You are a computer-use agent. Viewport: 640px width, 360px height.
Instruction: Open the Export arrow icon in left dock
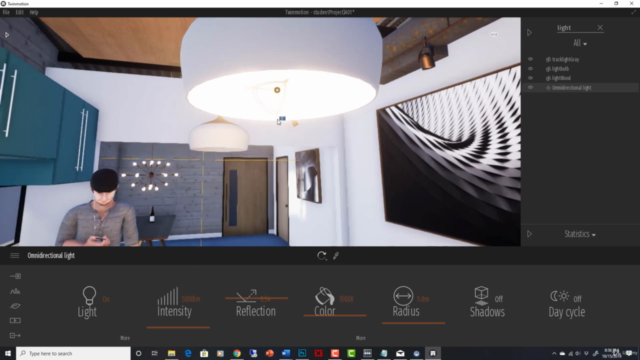pyautogui.click(x=15, y=336)
